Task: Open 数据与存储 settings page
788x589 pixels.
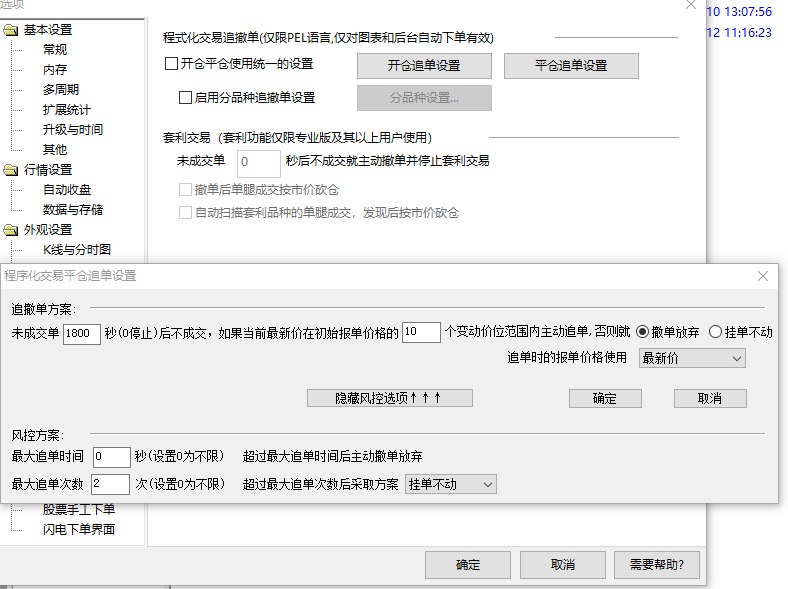Action: 73,210
